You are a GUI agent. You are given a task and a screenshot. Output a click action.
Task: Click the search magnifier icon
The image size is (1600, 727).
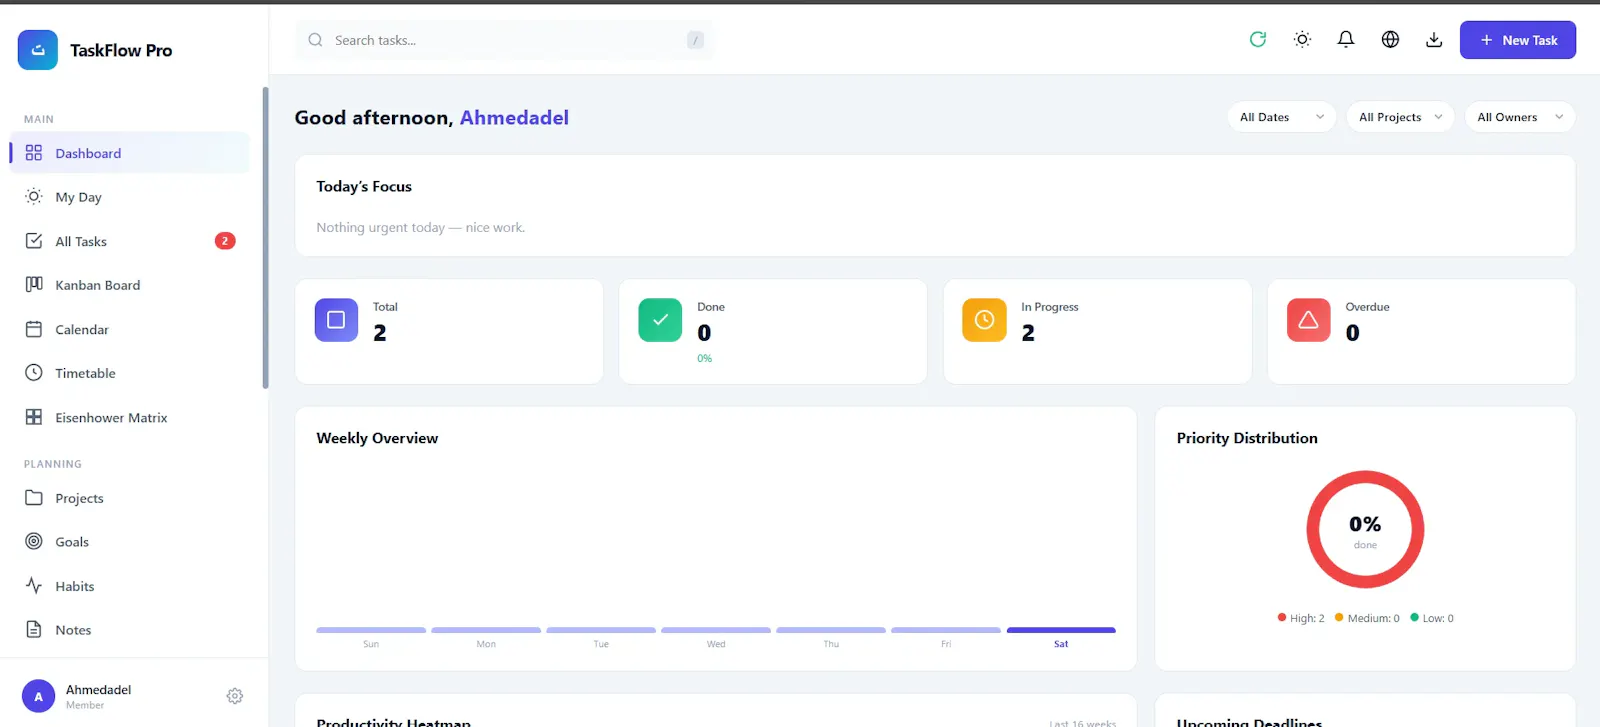(x=315, y=40)
